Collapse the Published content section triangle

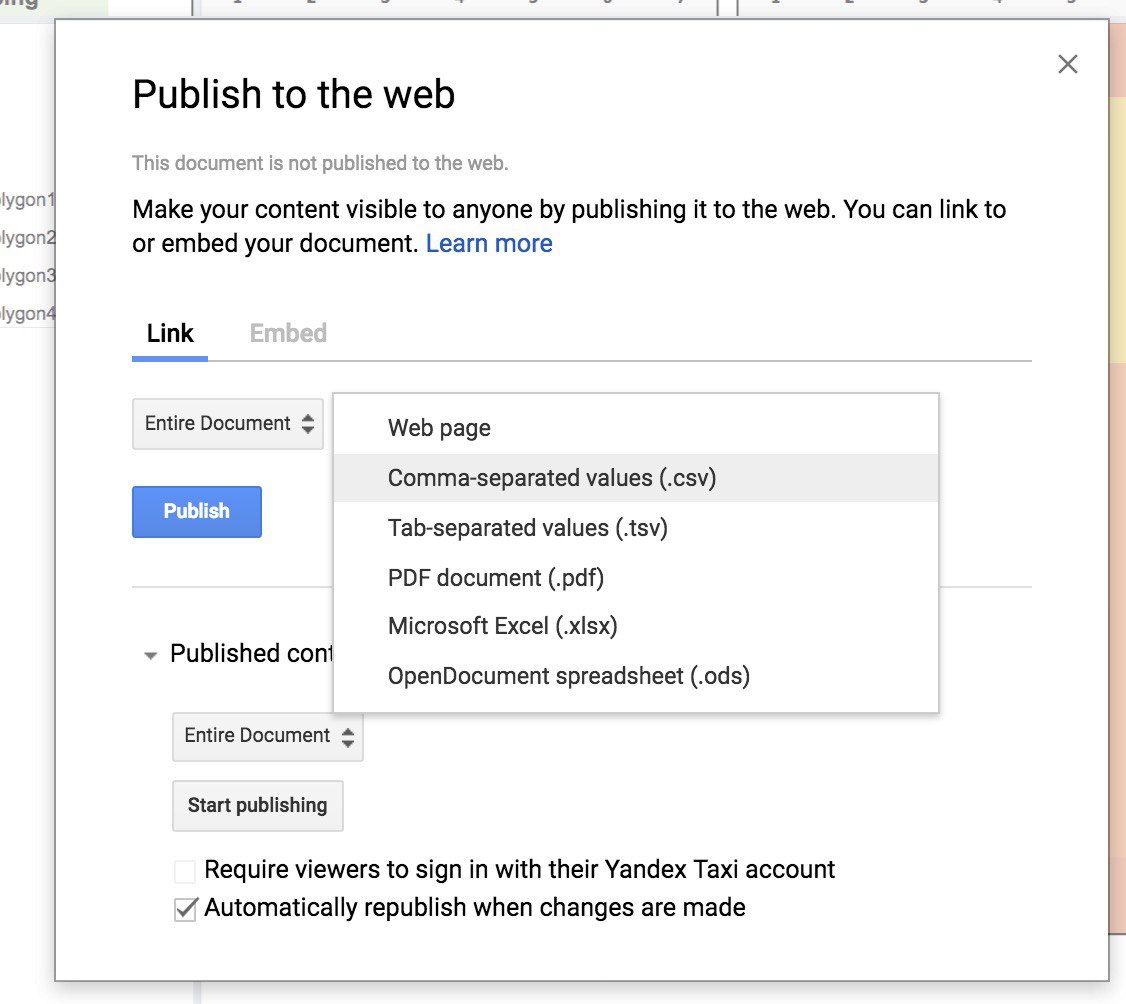point(151,655)
